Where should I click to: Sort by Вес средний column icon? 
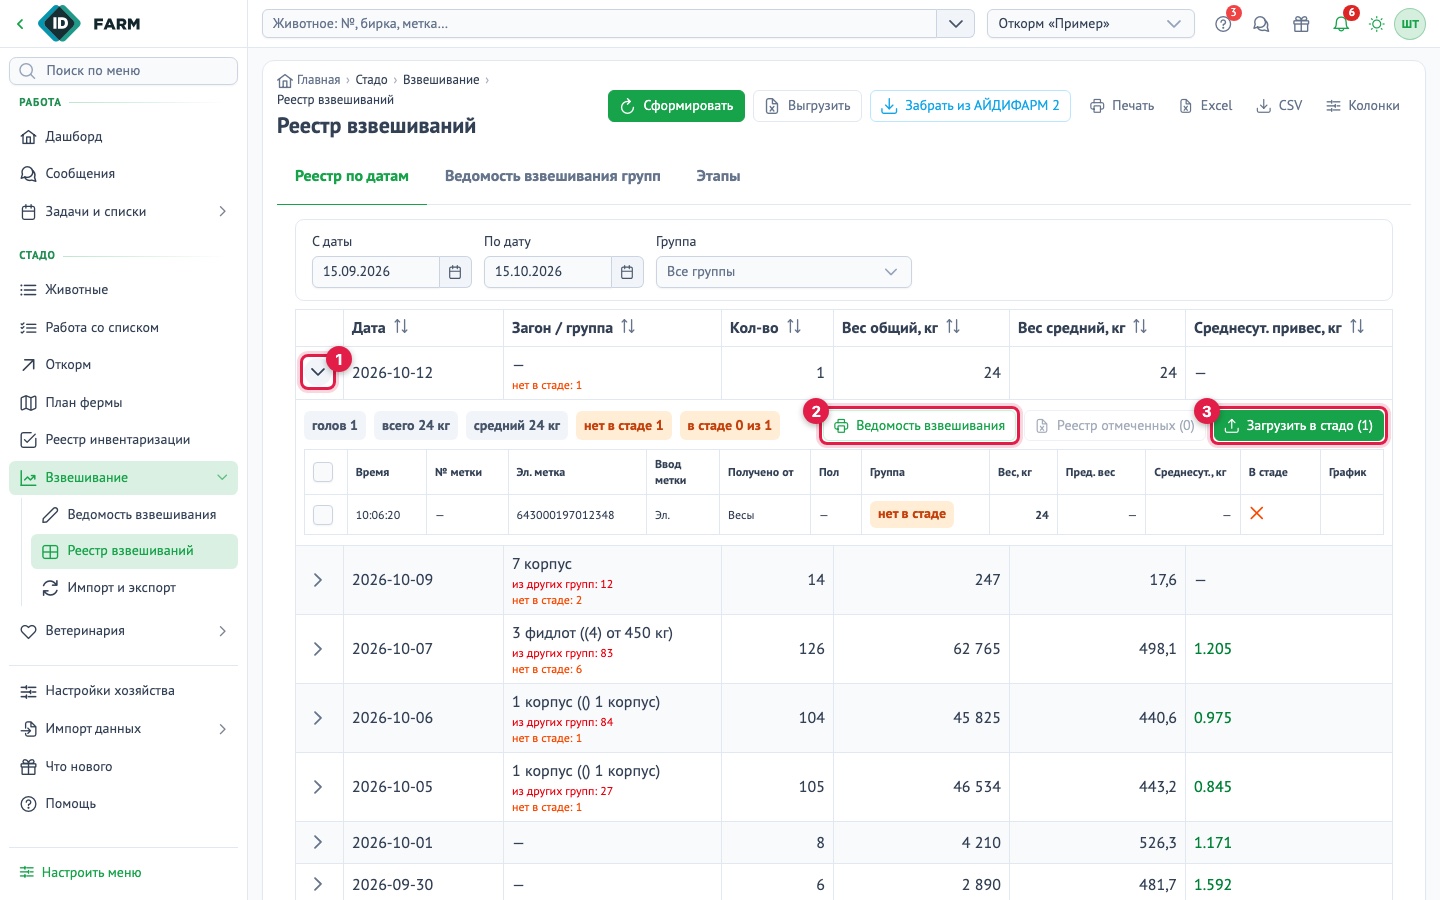coord(1140,327)
